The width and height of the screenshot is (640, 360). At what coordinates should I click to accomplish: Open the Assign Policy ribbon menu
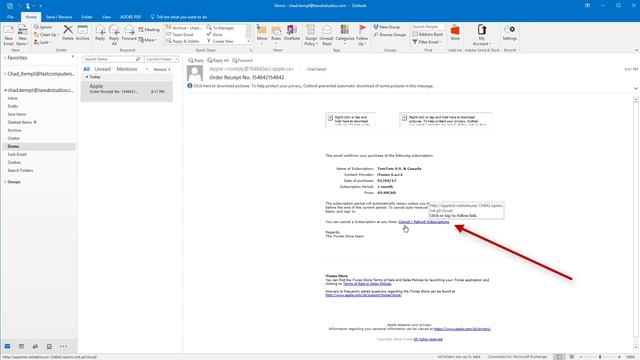coord(311,35)
